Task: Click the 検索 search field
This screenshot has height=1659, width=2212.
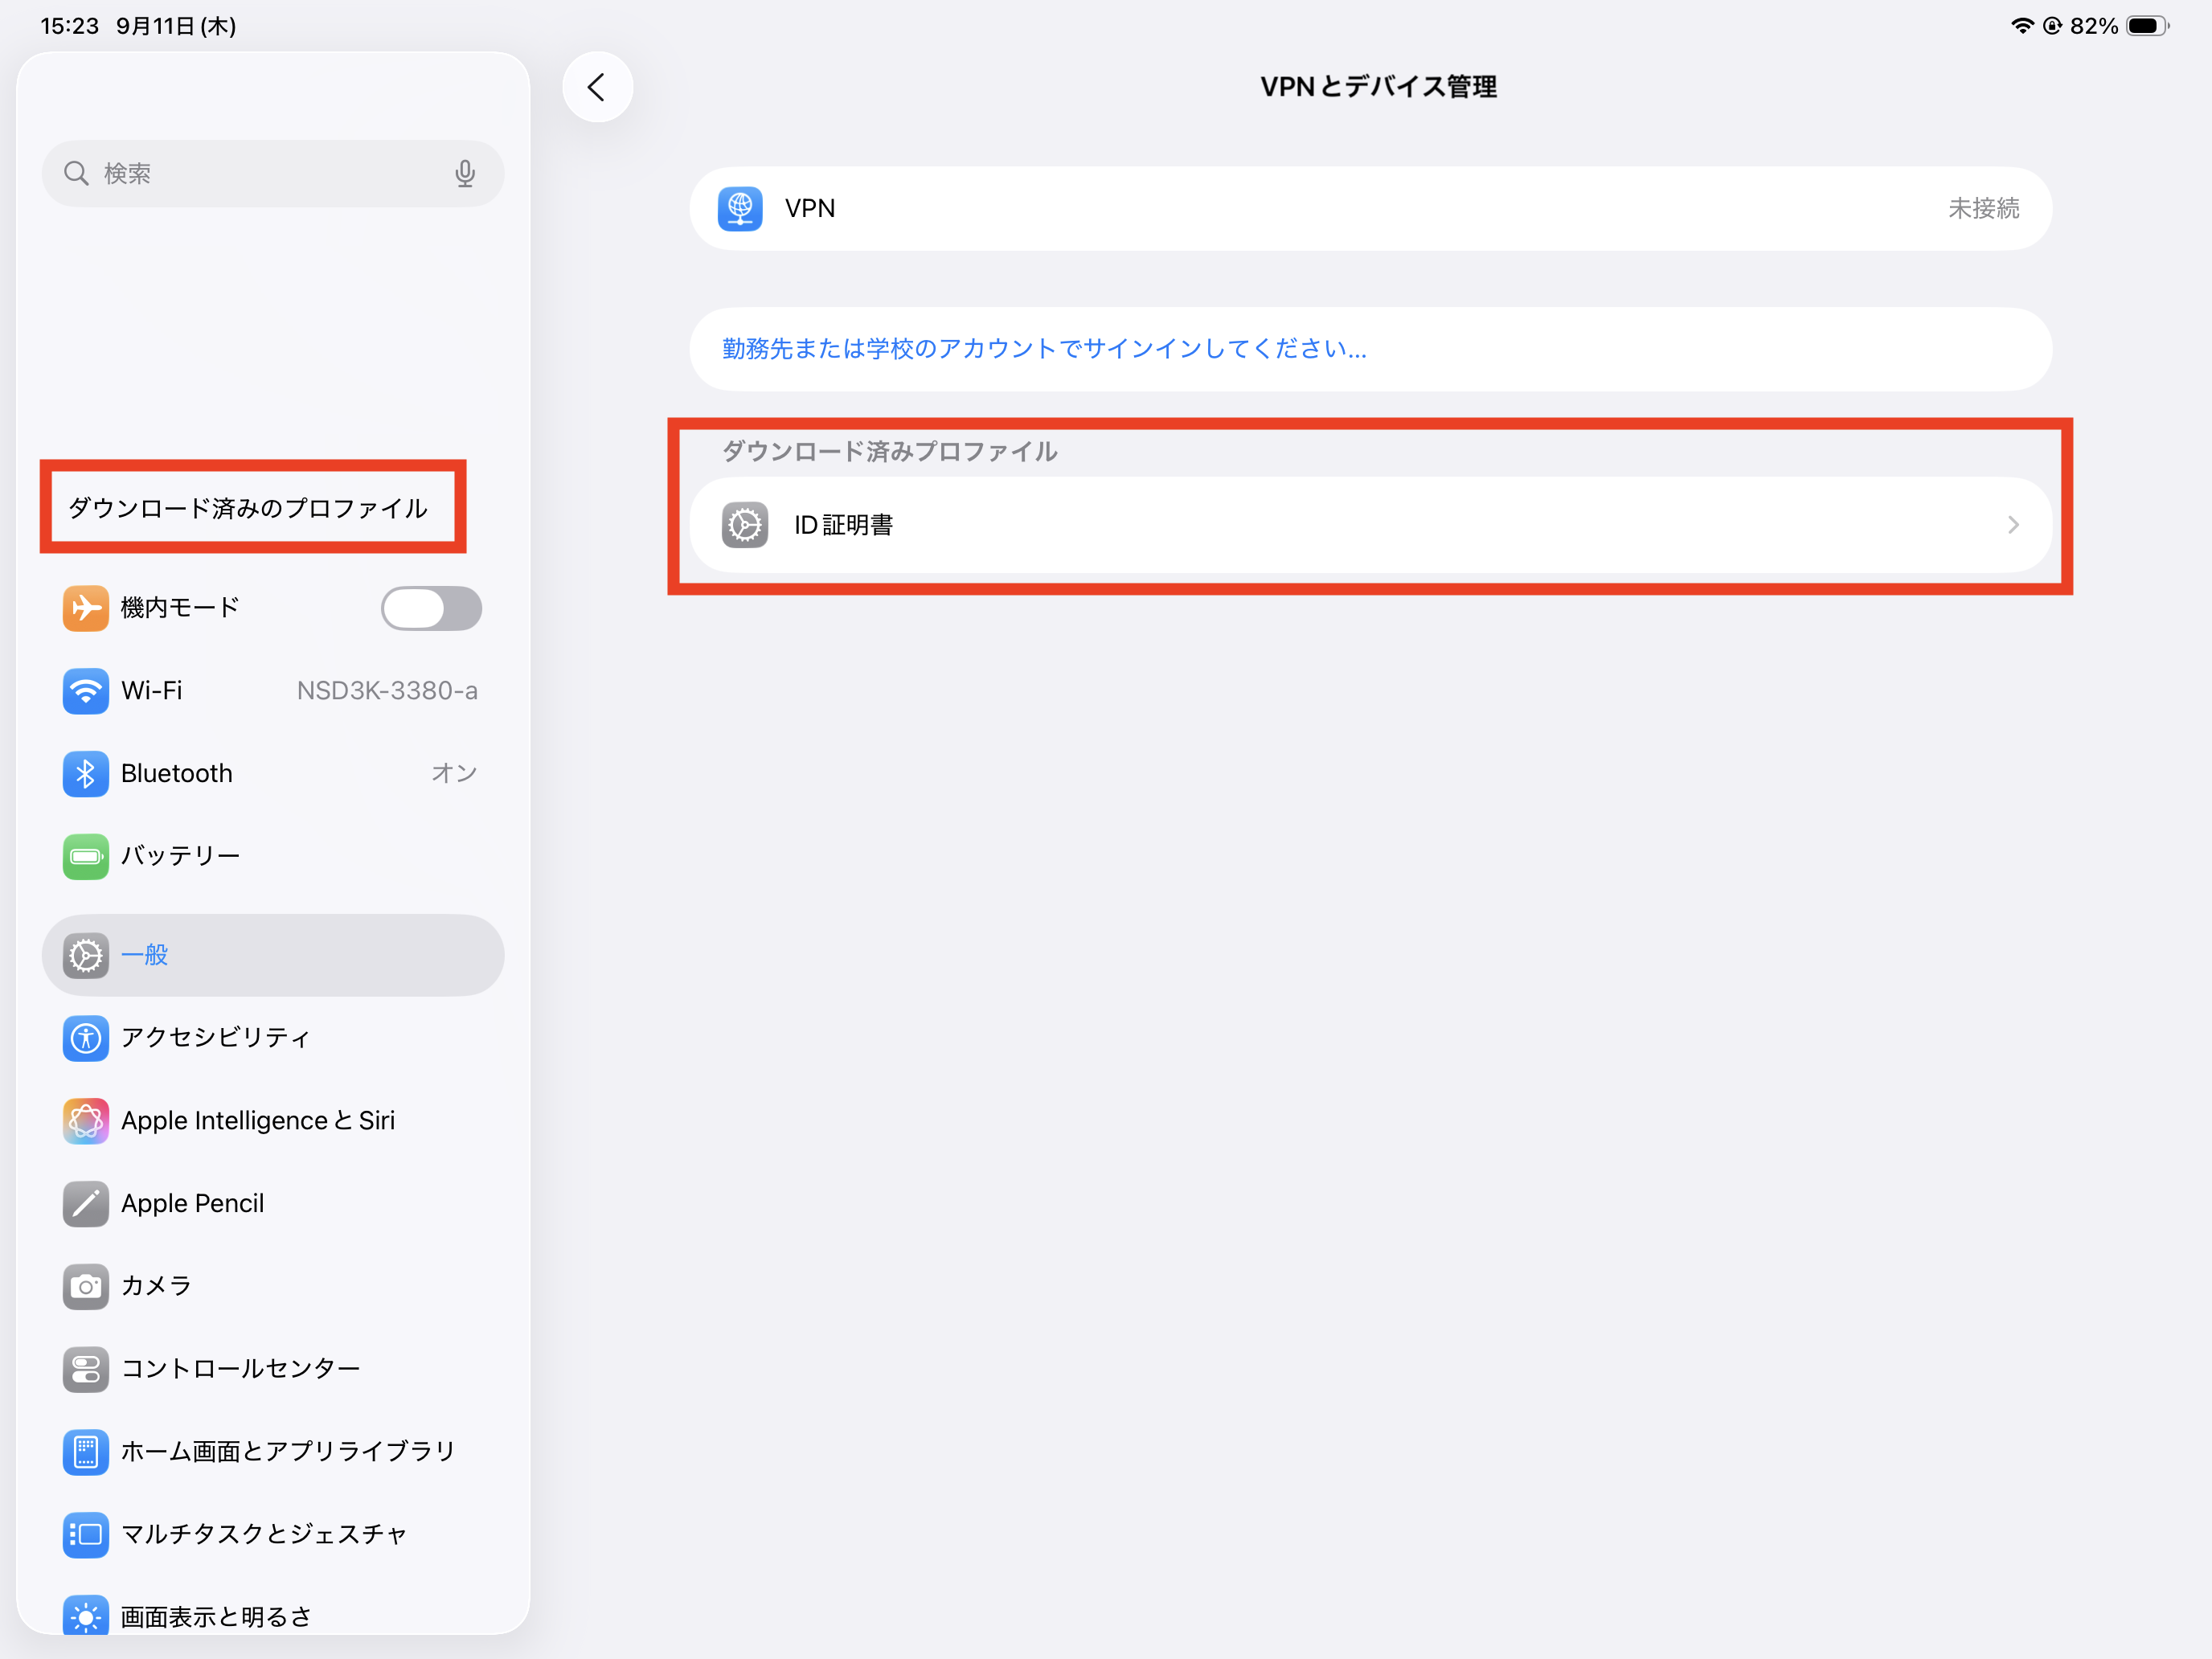Action: click(x=260, y=173)
